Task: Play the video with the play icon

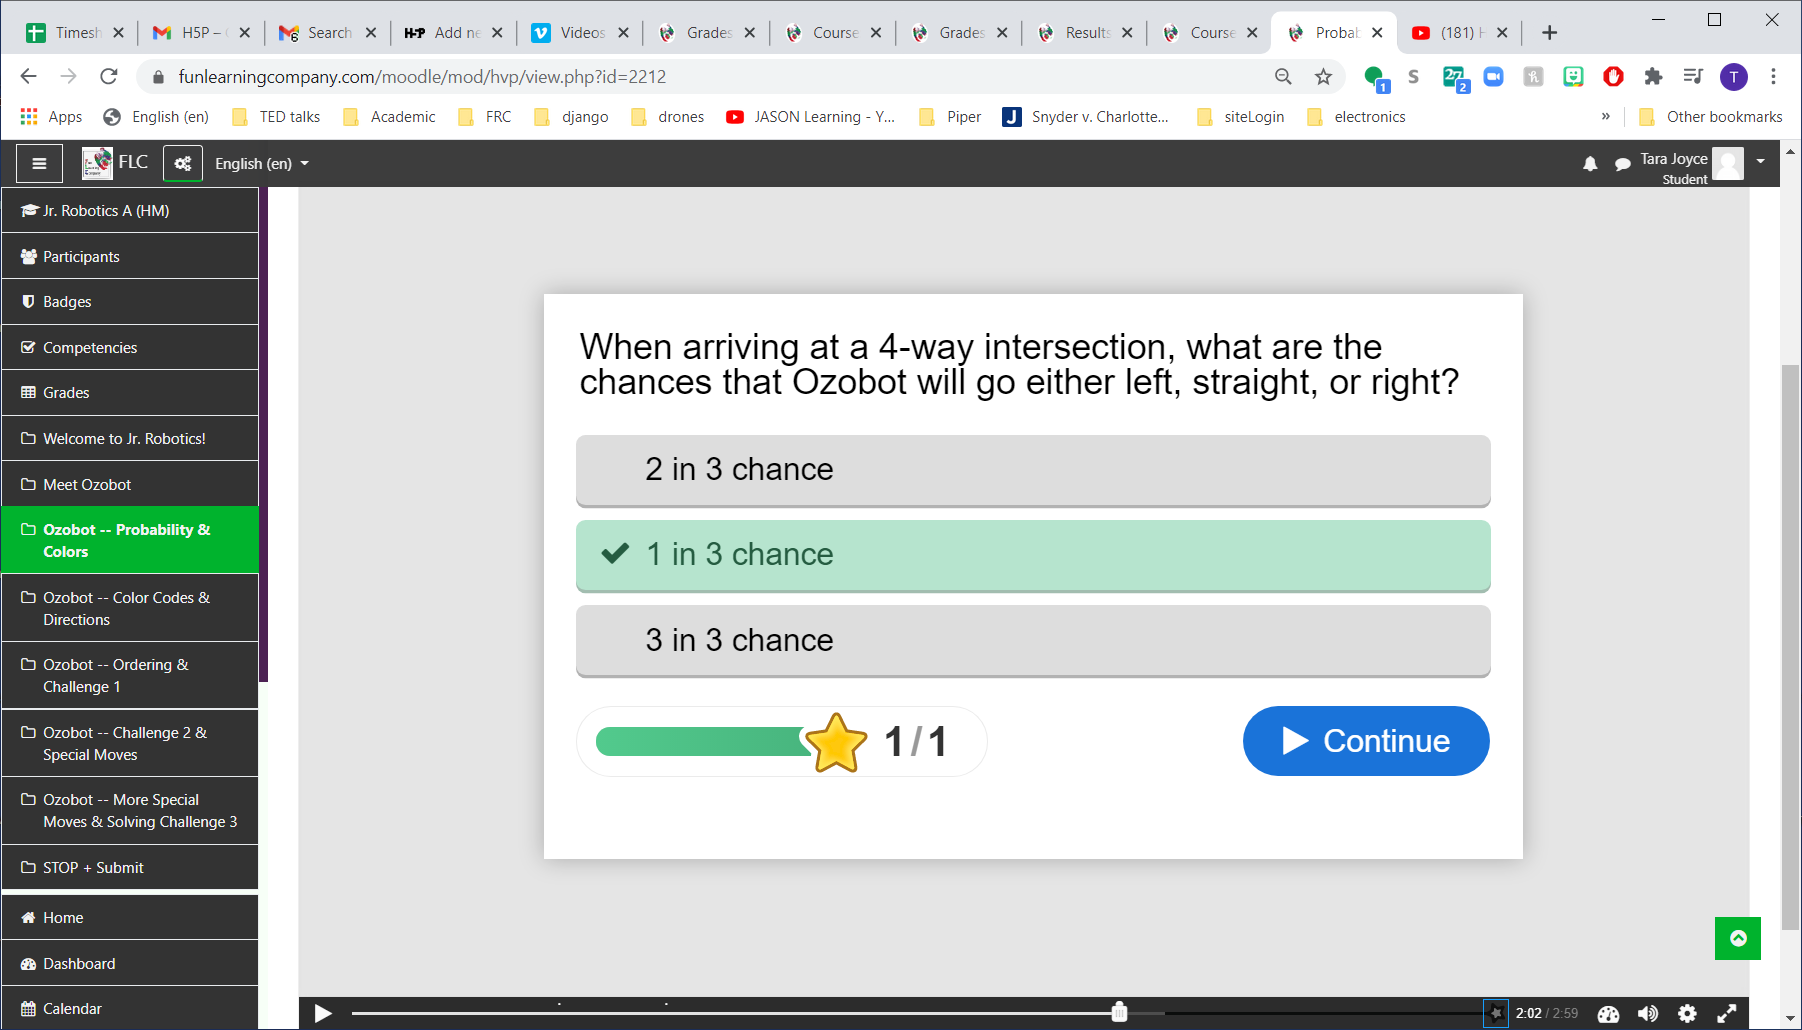Action: [323, 1013]
